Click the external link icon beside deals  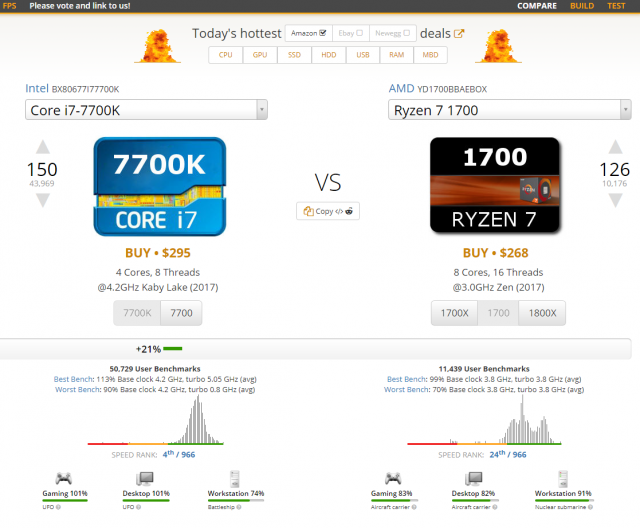click(x=459, y=33)
